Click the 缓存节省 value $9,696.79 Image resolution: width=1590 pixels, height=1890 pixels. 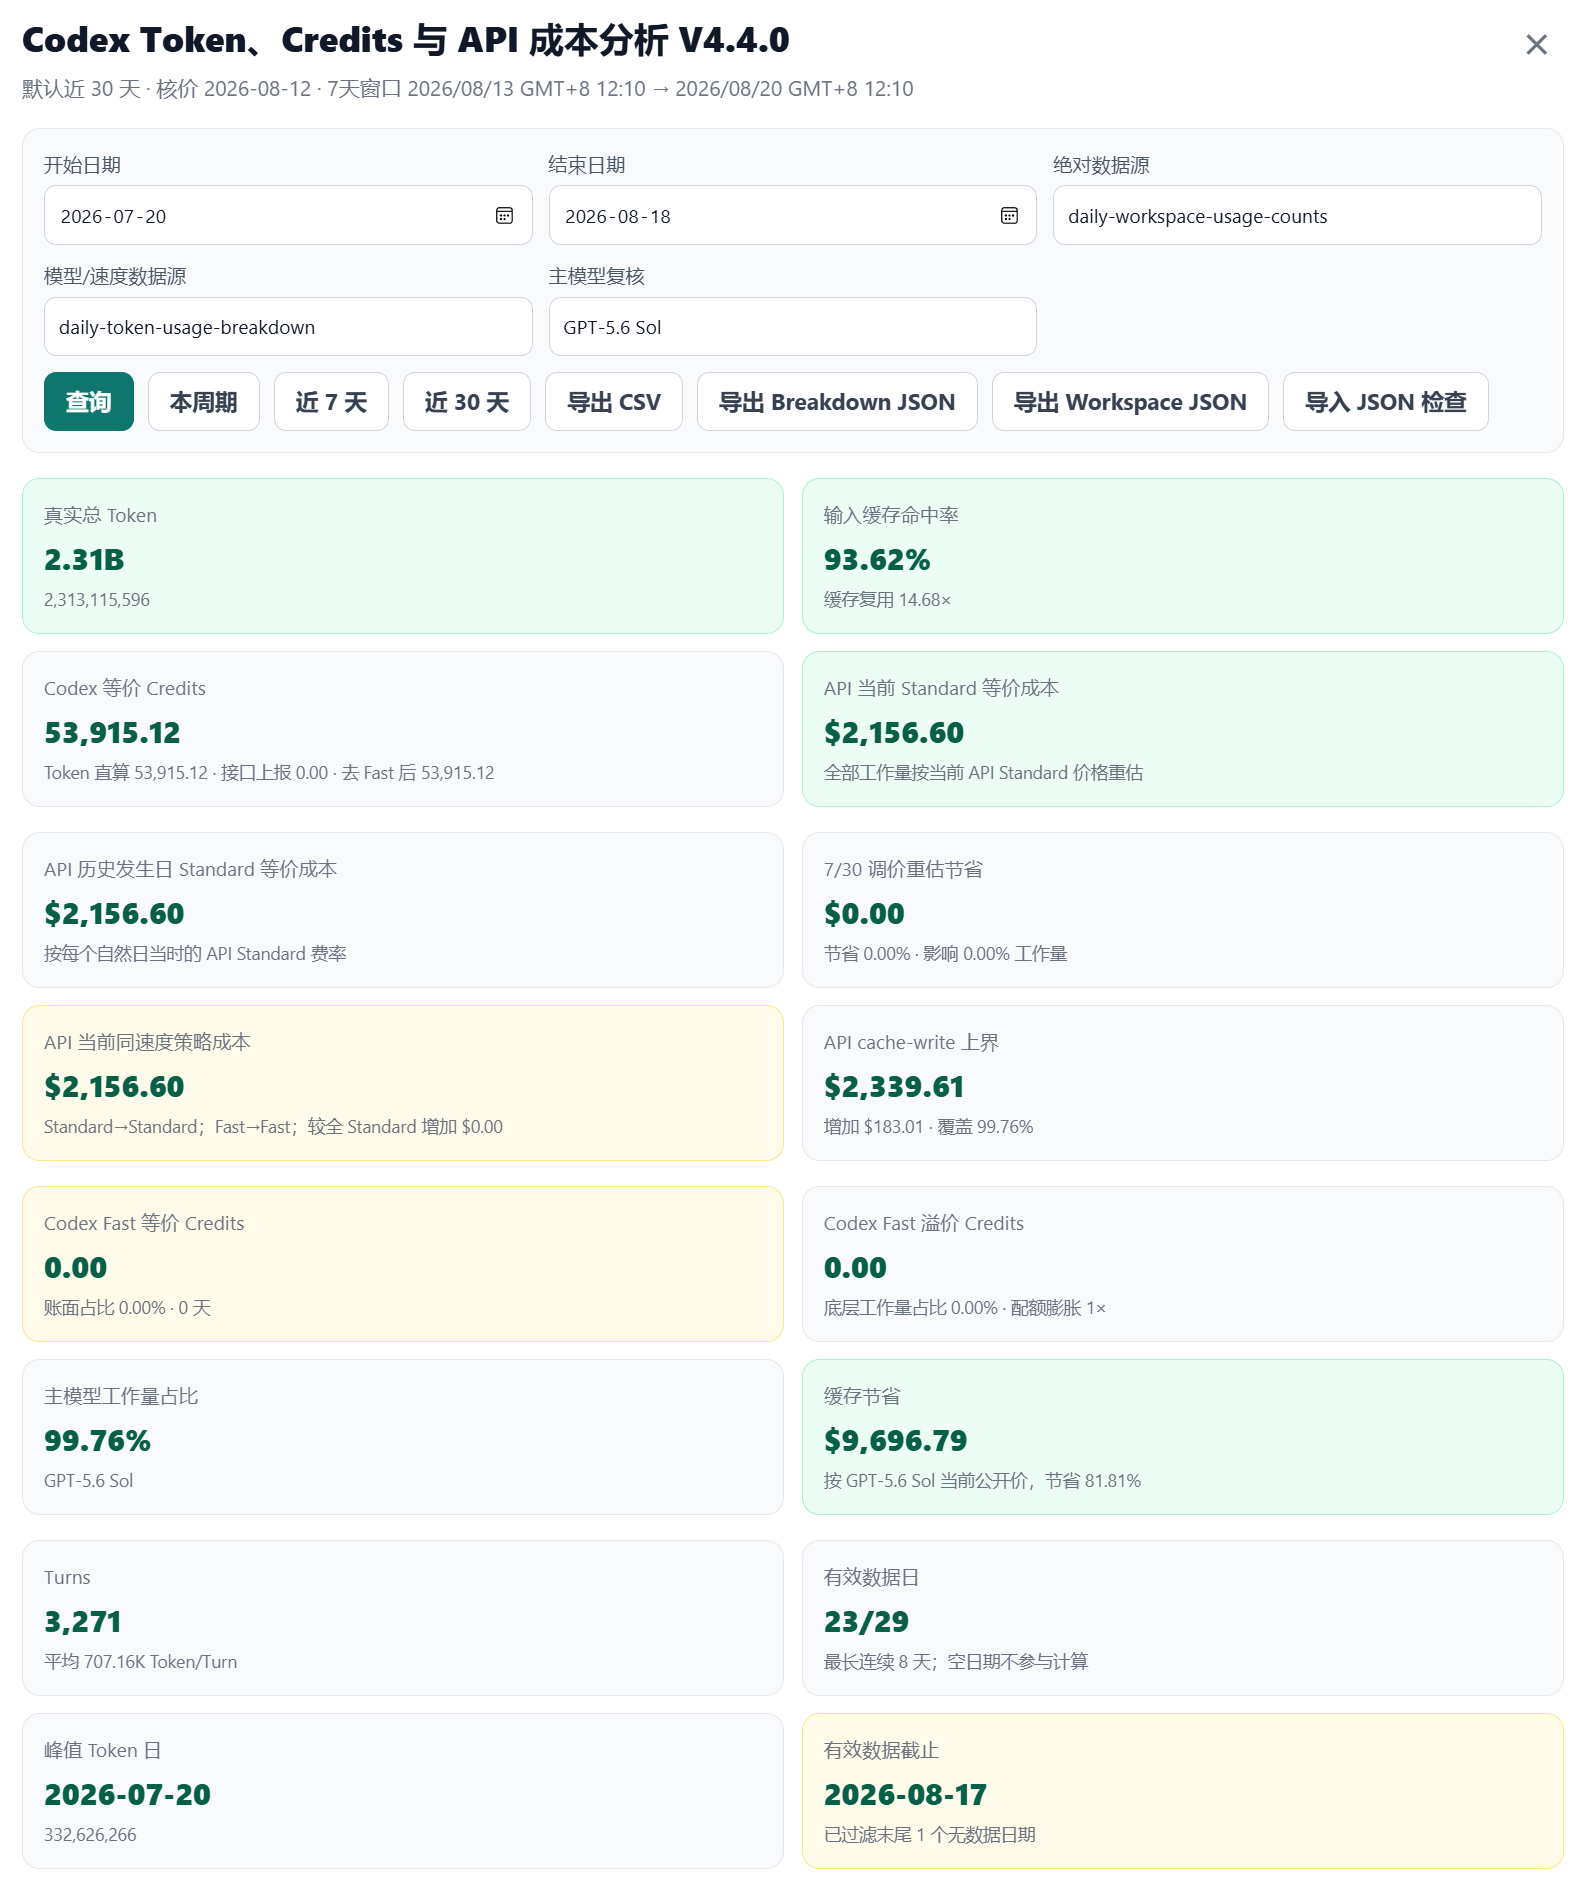coord(896,1441)
